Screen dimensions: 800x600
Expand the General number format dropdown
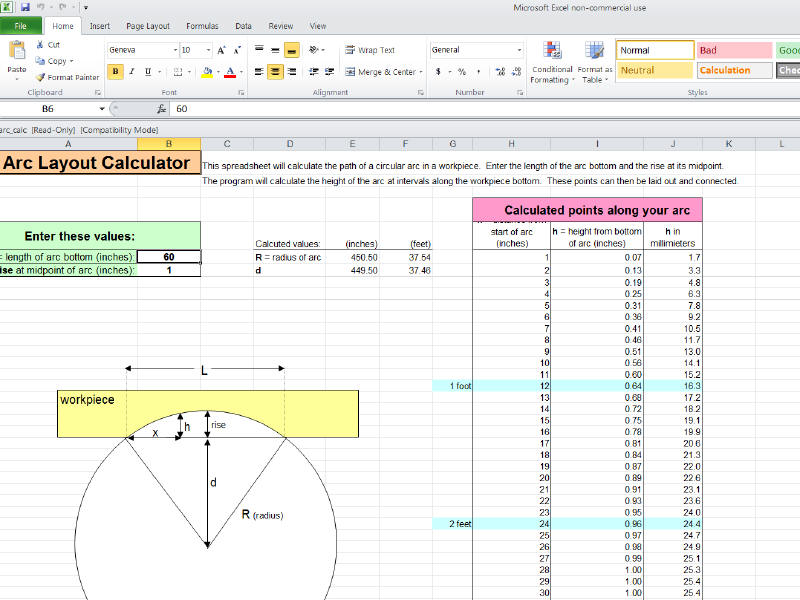pos(519,50)
